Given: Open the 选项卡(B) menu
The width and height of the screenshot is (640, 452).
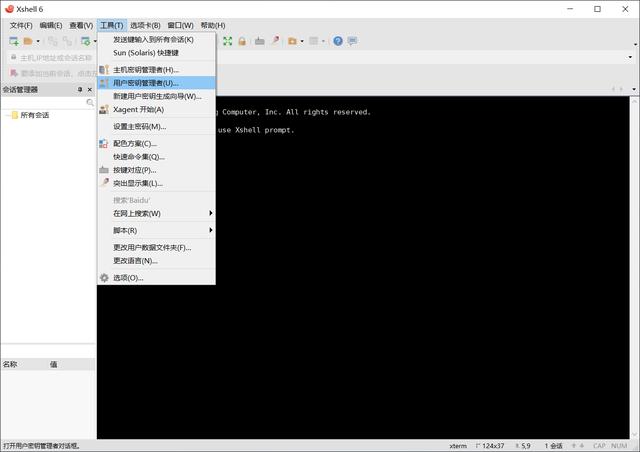Looking at the screenshot, I should tap(145, 25).
